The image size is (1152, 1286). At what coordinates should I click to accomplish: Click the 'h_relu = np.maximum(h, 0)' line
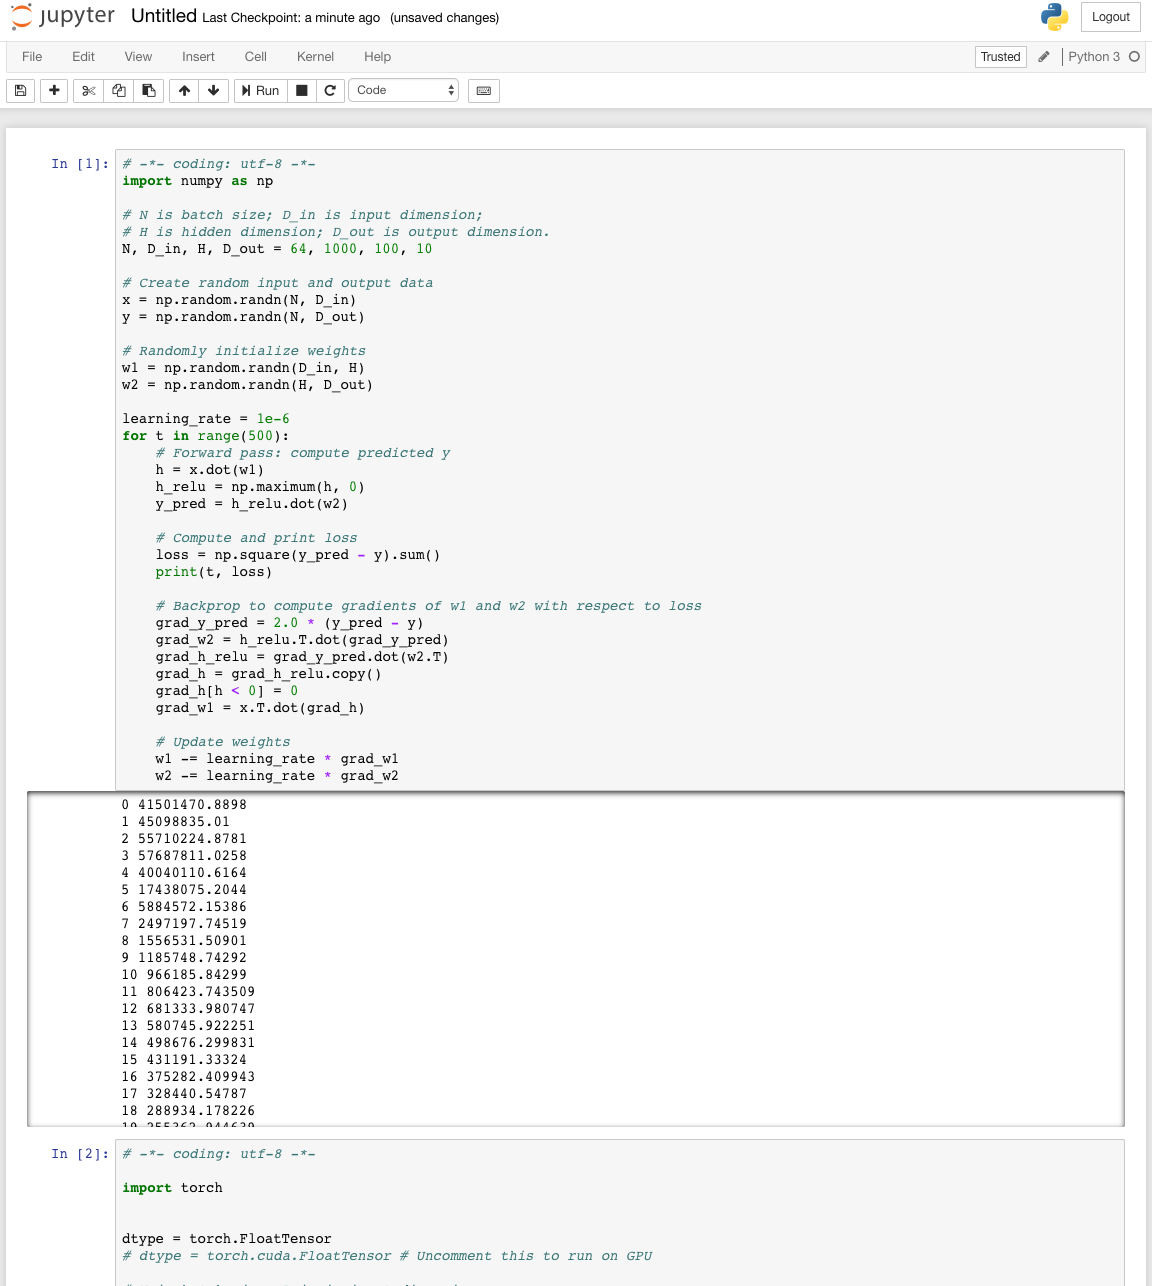(x=260, y=487)
